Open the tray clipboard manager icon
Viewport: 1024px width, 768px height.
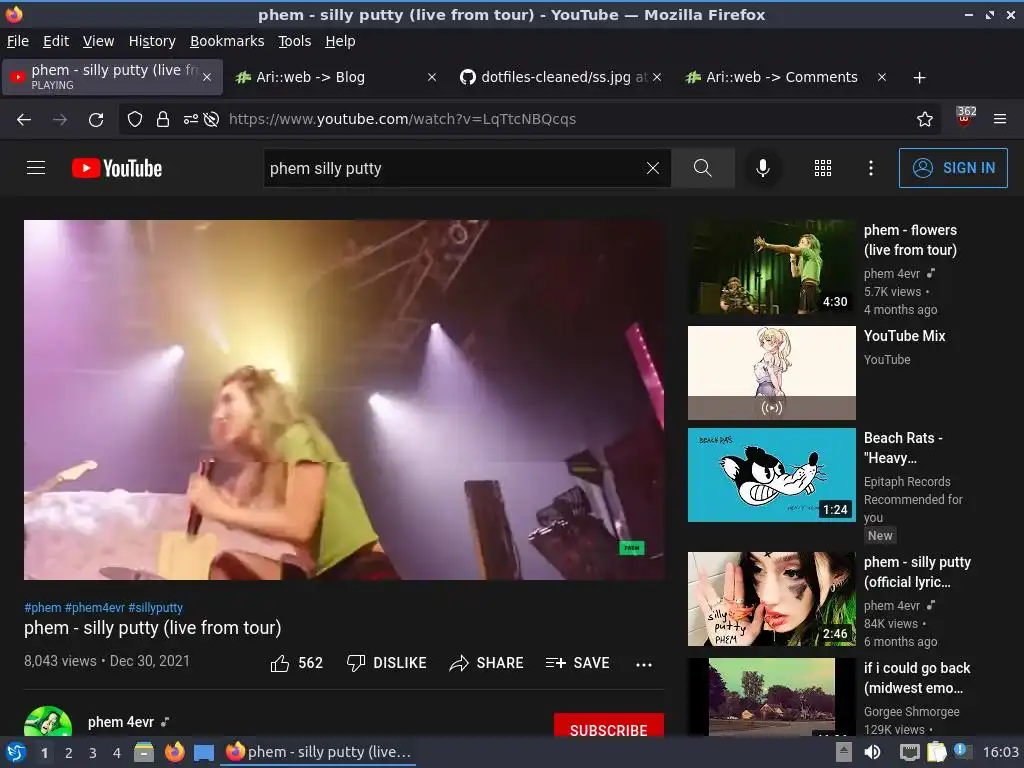point(936,752)
